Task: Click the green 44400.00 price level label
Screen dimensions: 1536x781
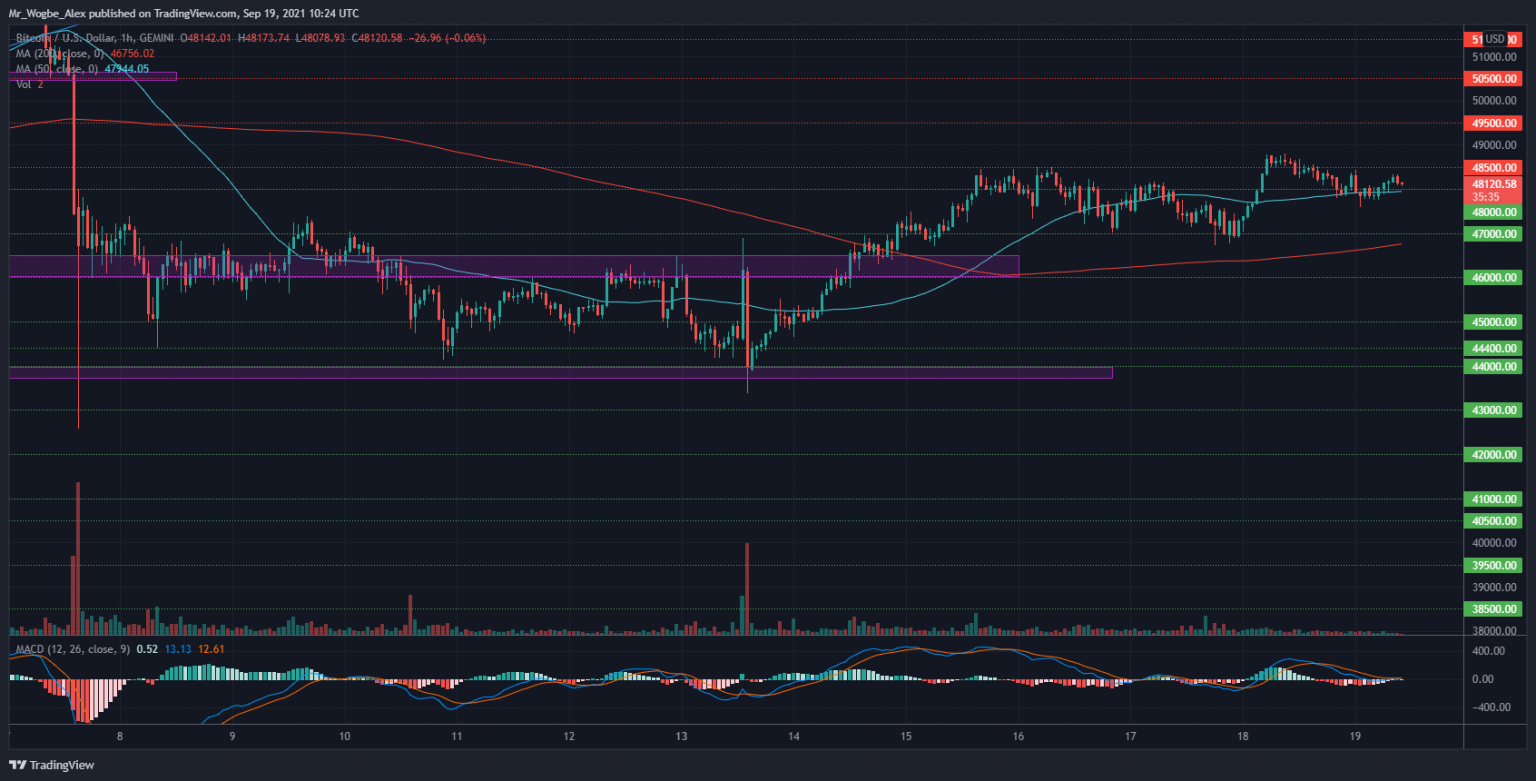Action: coord(1495,348)
